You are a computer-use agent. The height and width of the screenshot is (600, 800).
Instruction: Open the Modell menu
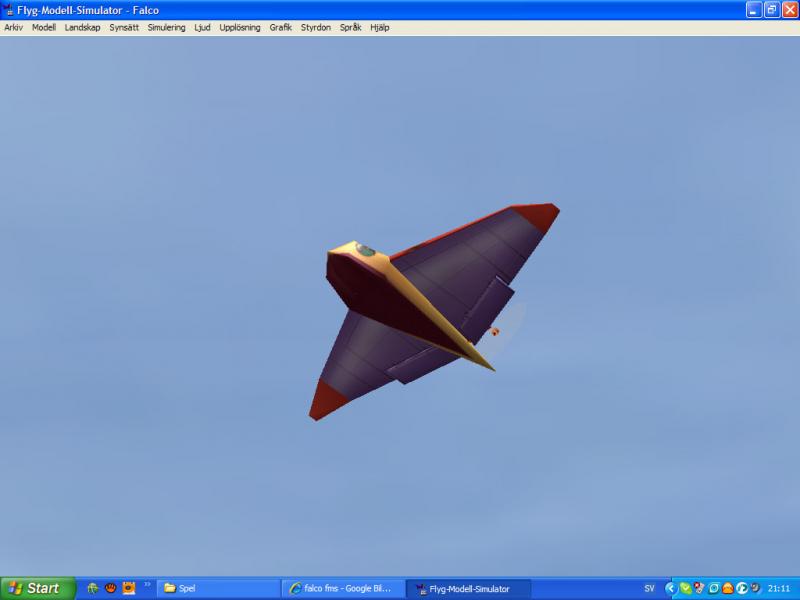pos(44,28)
